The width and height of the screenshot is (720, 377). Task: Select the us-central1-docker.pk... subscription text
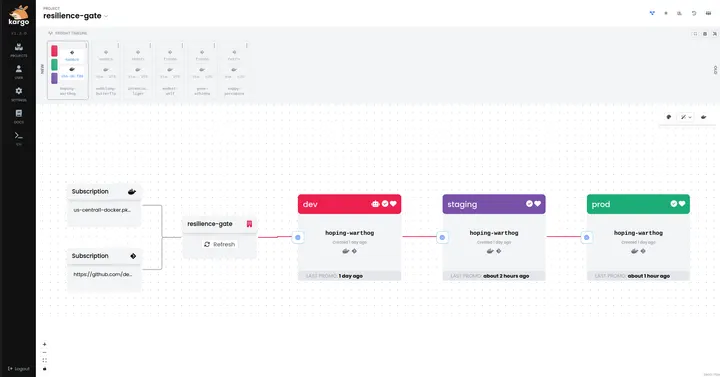pyautogui.click(x=102, y=210)
